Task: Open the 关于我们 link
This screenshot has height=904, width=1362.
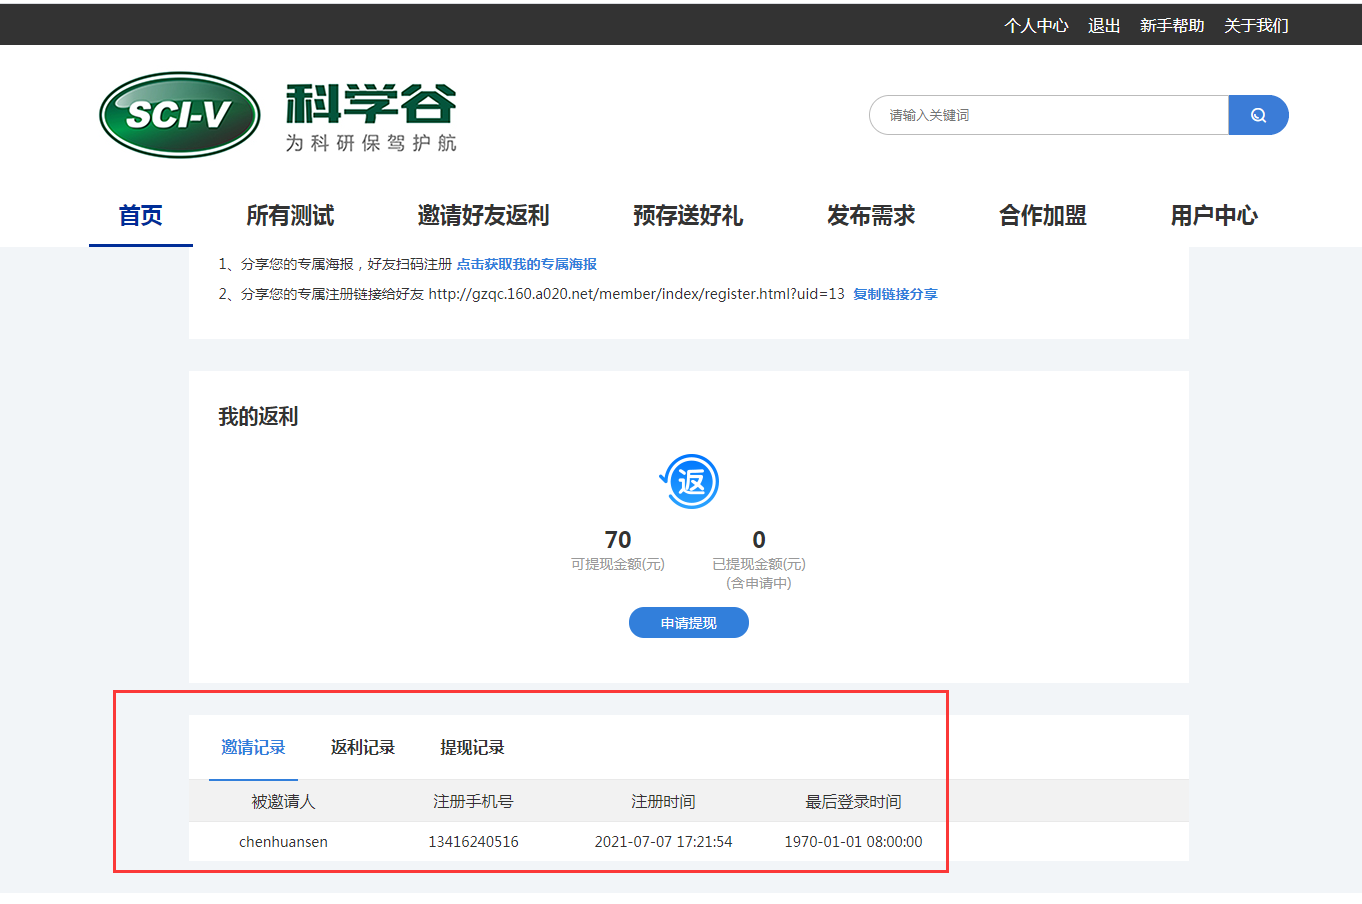Action: (x=1256, y=25)
